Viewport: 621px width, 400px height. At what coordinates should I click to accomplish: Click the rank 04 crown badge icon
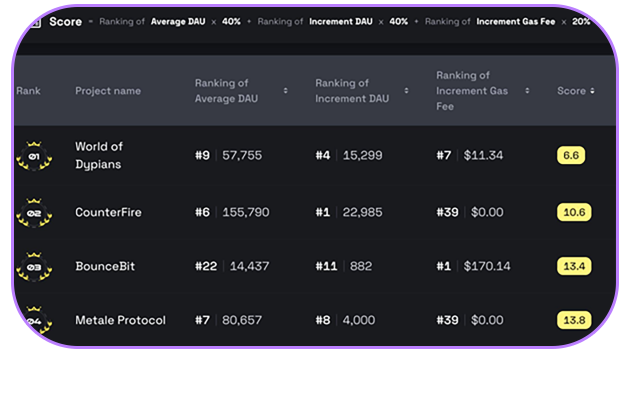click(34, 320)
